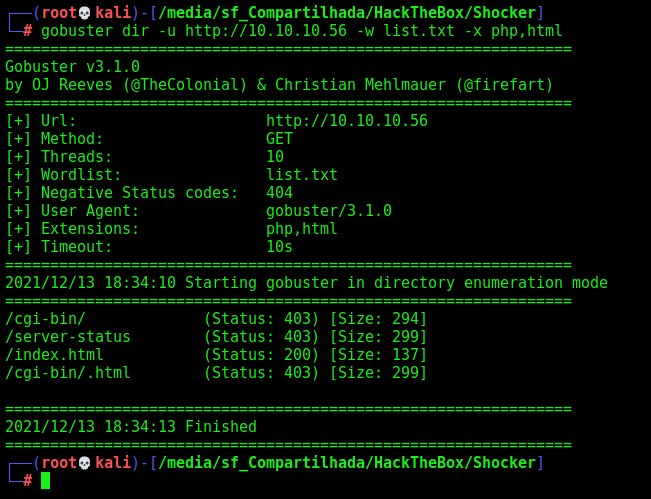Click the @firefart author handle
This screenshot has height=499, width=651.
coord(504,85)
